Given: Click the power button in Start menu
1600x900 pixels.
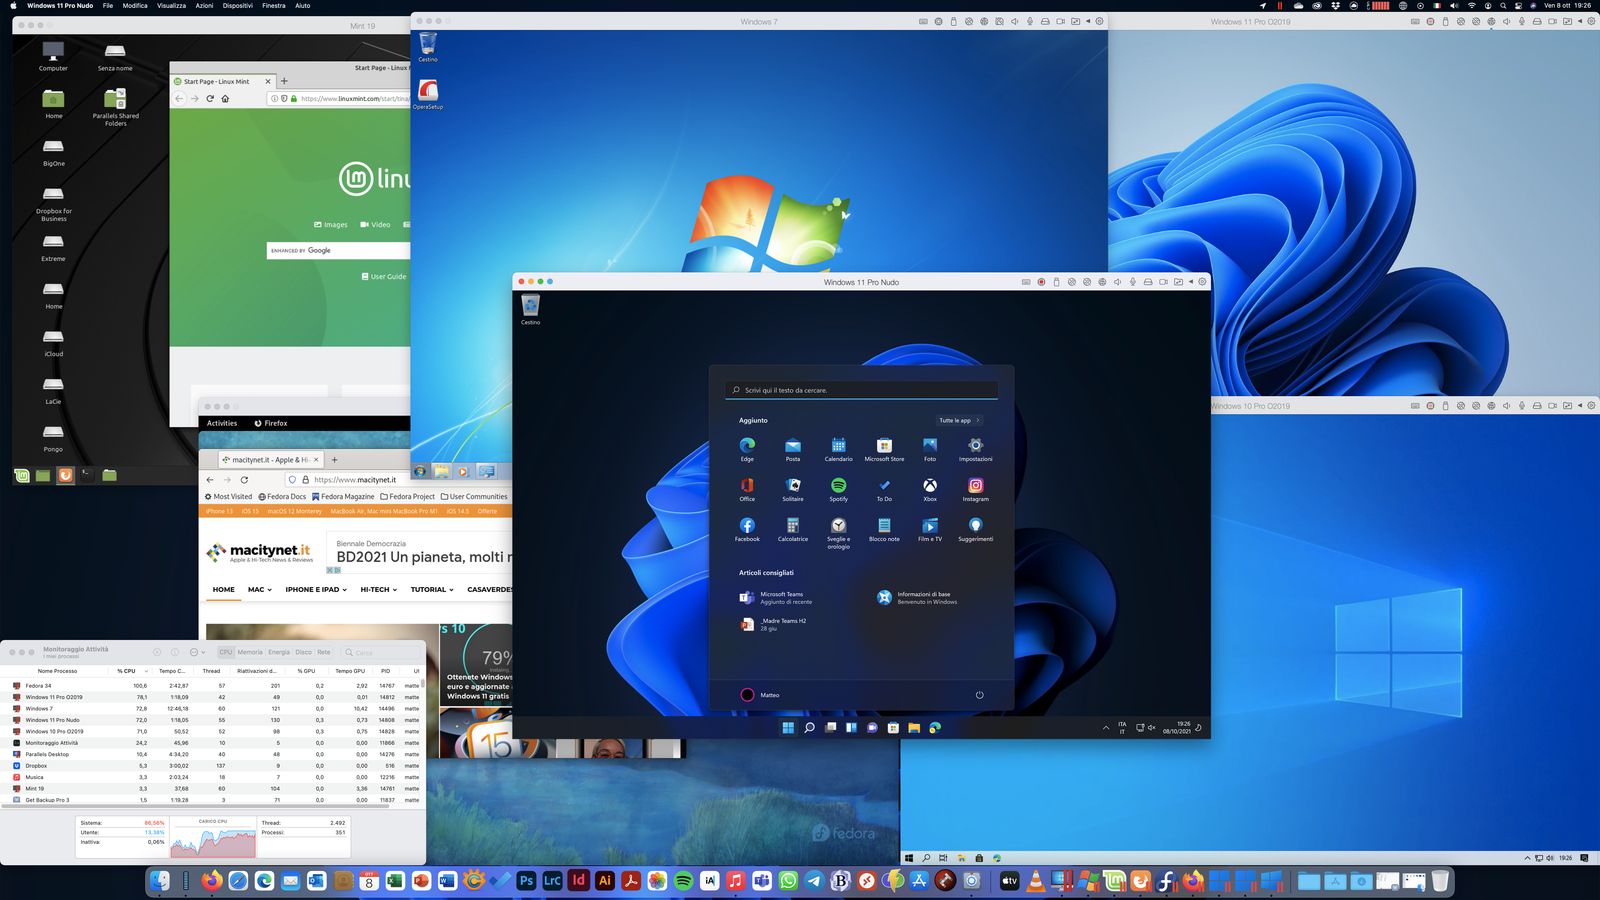Looking at the screenshot, I should [x=979, y=695].
